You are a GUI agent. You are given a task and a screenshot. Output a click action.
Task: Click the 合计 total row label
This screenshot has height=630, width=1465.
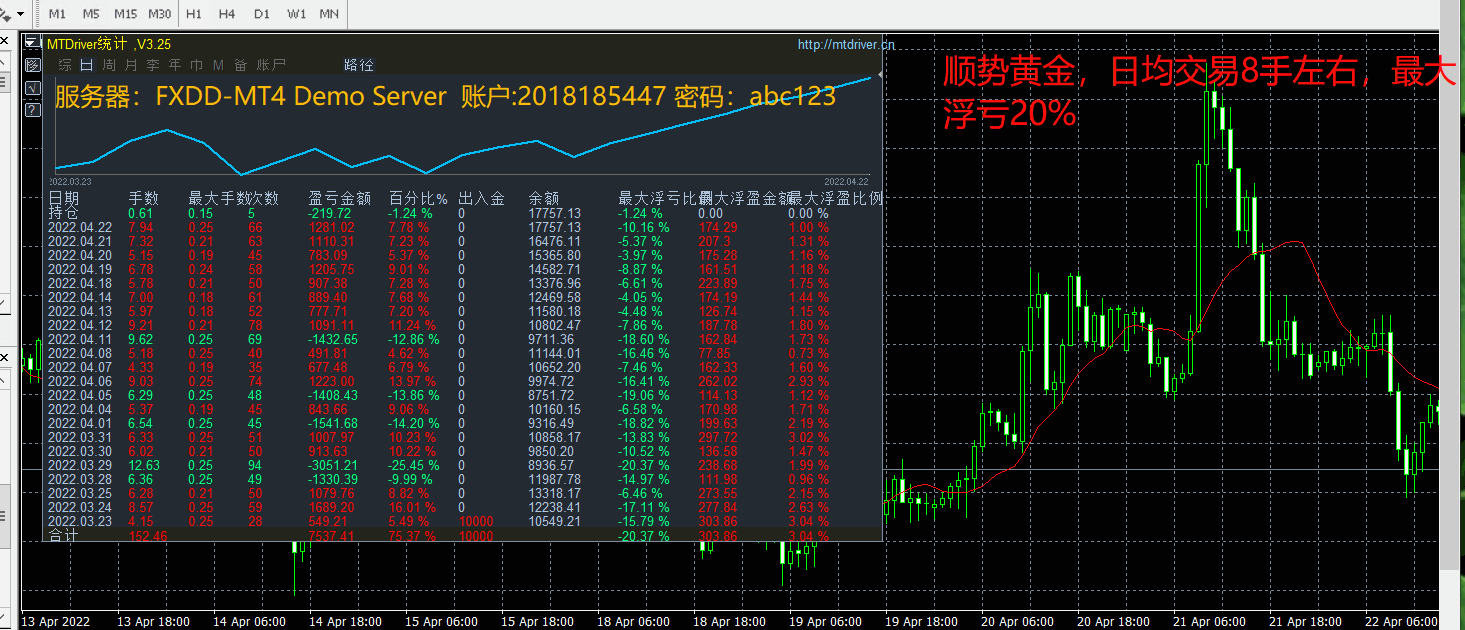63,536
